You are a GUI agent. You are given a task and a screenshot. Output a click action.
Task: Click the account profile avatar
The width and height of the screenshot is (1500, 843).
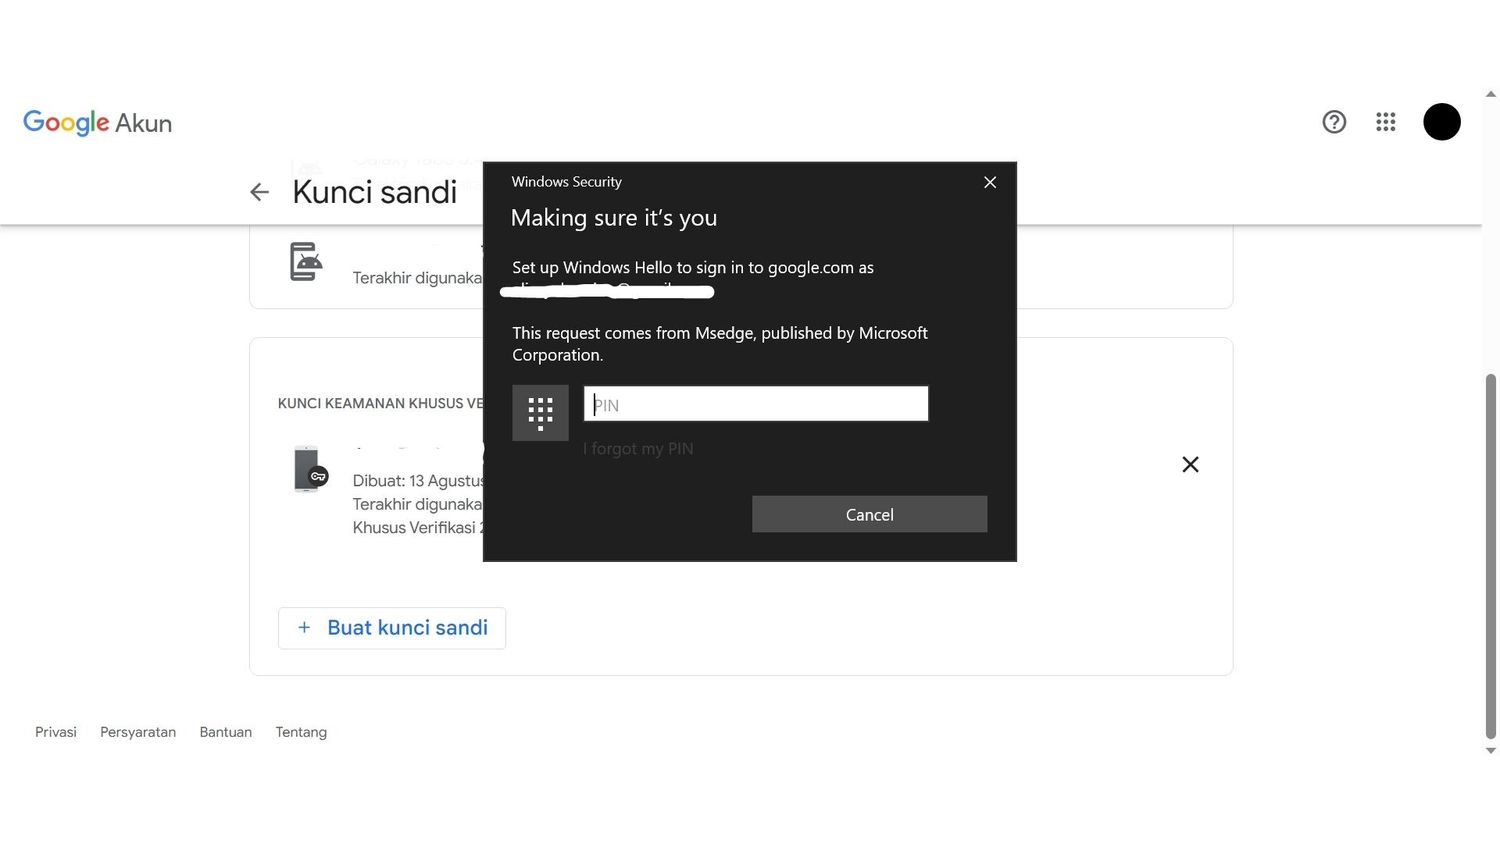click(1441, 122)
